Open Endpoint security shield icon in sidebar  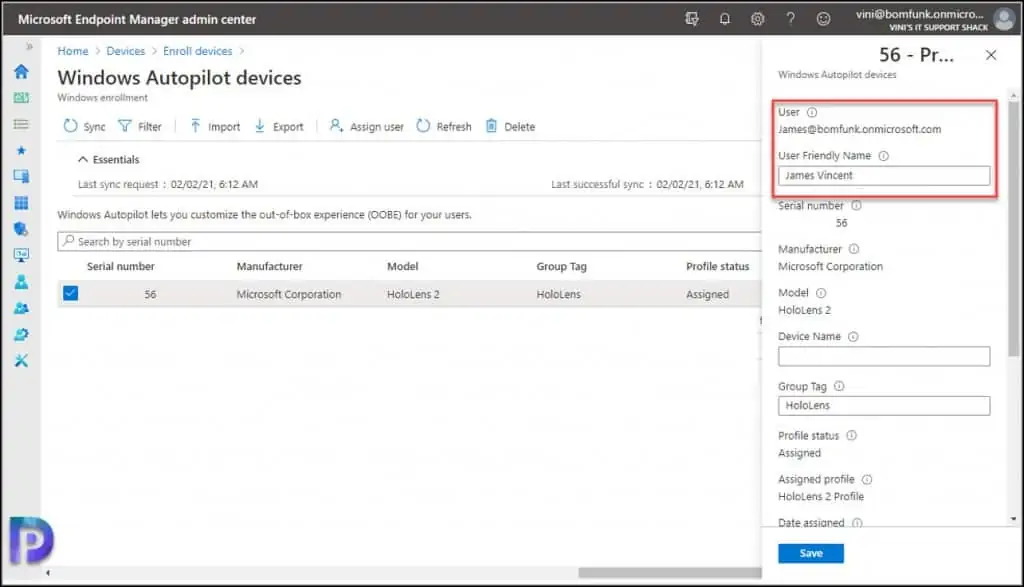[21, 229]
